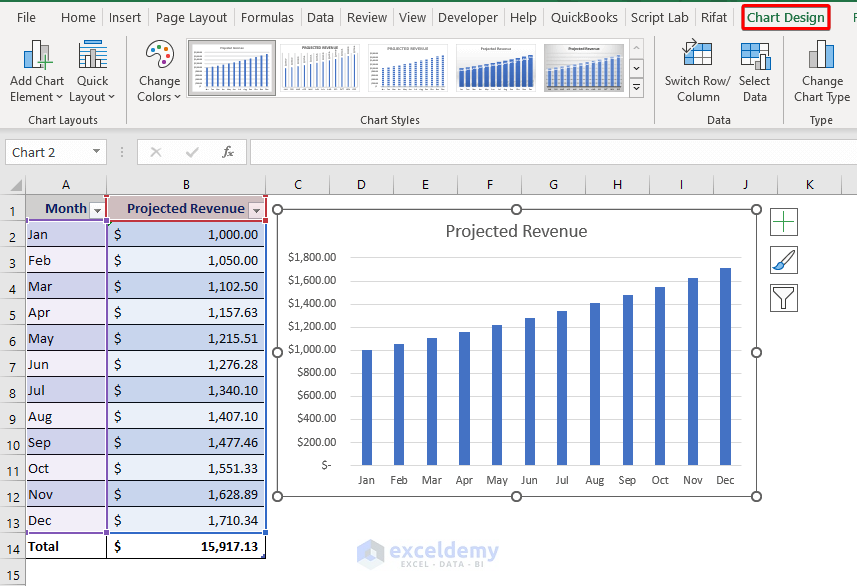Open Change Colors palette

pos(159,72)
